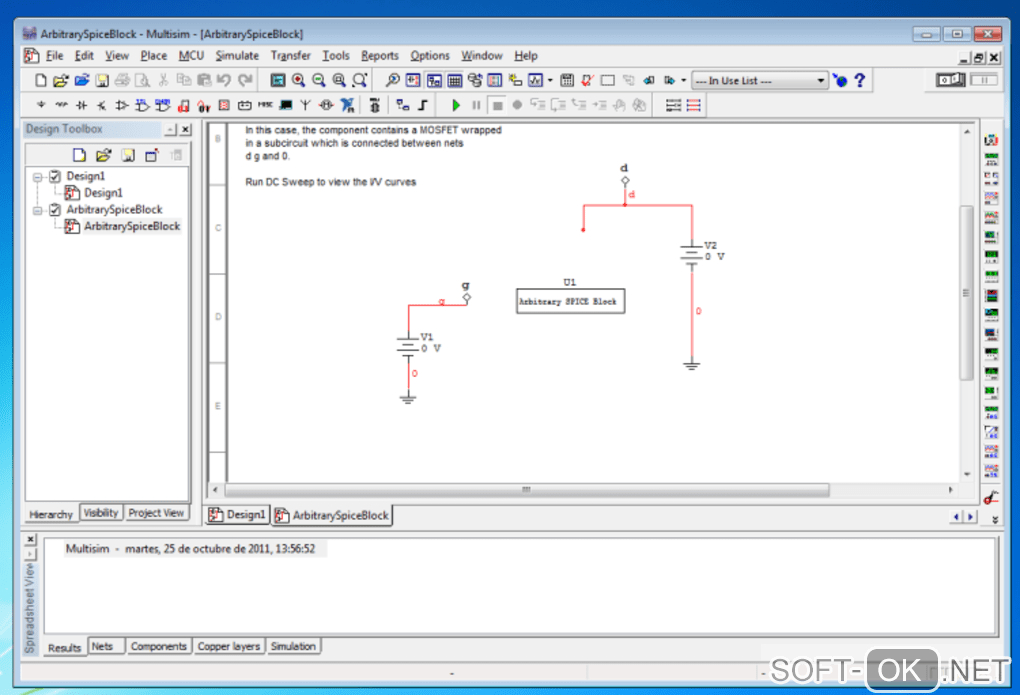The image size is (1020, 695).
Task: Open the Grapher icon in main toolbar
Action: pos(535,81)
